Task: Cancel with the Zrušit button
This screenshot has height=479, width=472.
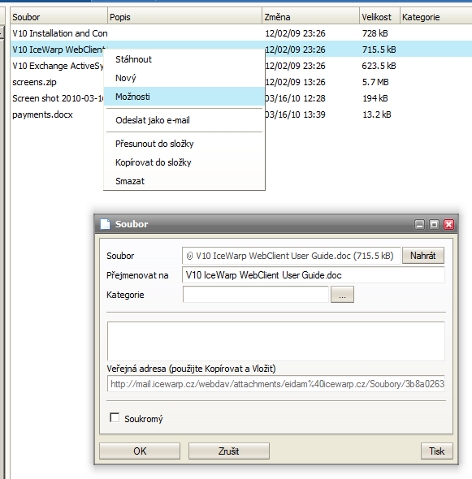Action: [x=229, y=451]
